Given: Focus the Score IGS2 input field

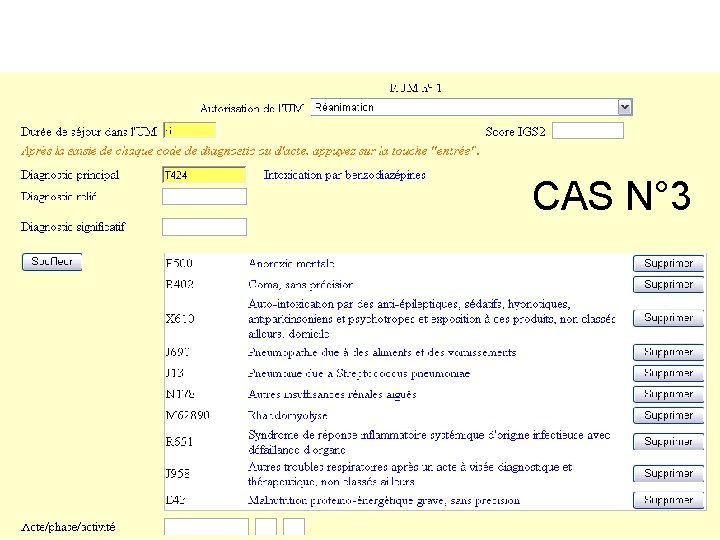Looking at the screenshot, I should (x=588, y=131).
